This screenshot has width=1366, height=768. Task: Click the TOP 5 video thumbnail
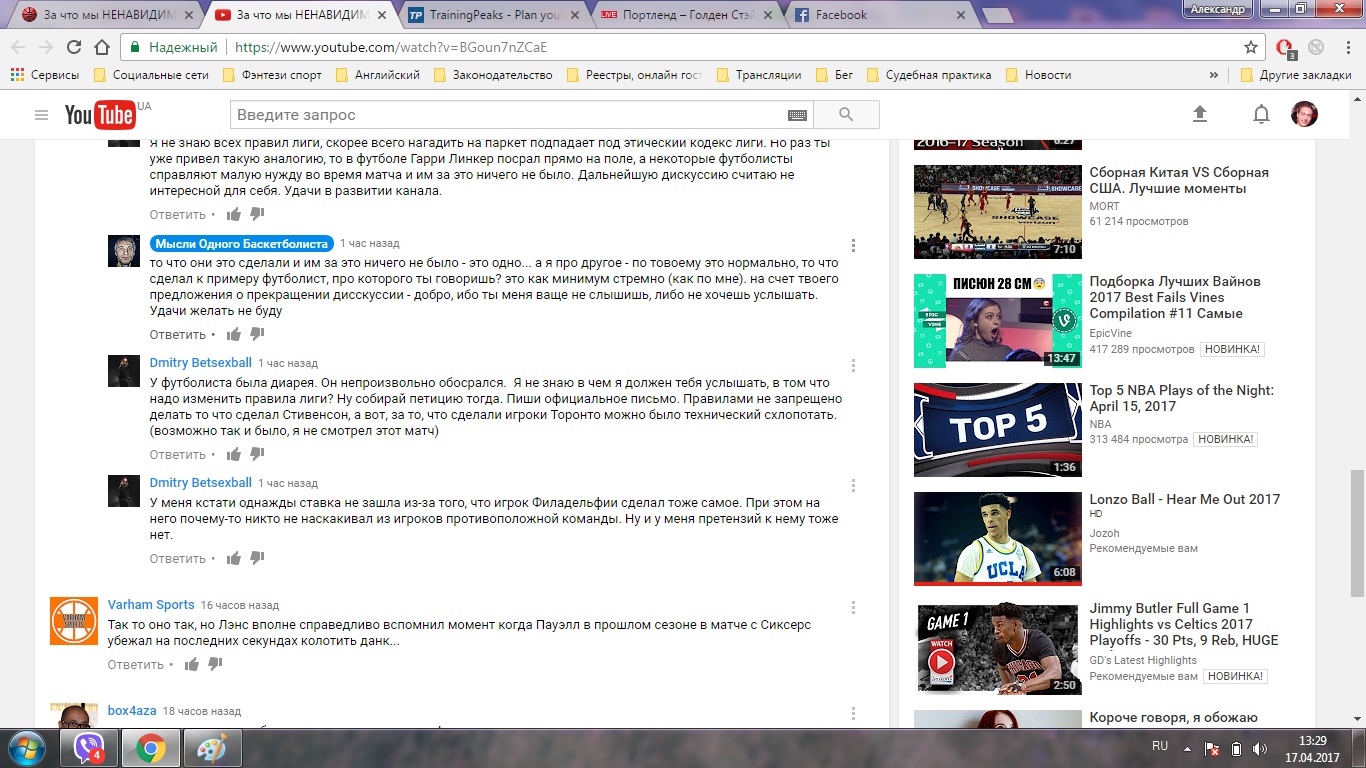[x=998, y=430]
